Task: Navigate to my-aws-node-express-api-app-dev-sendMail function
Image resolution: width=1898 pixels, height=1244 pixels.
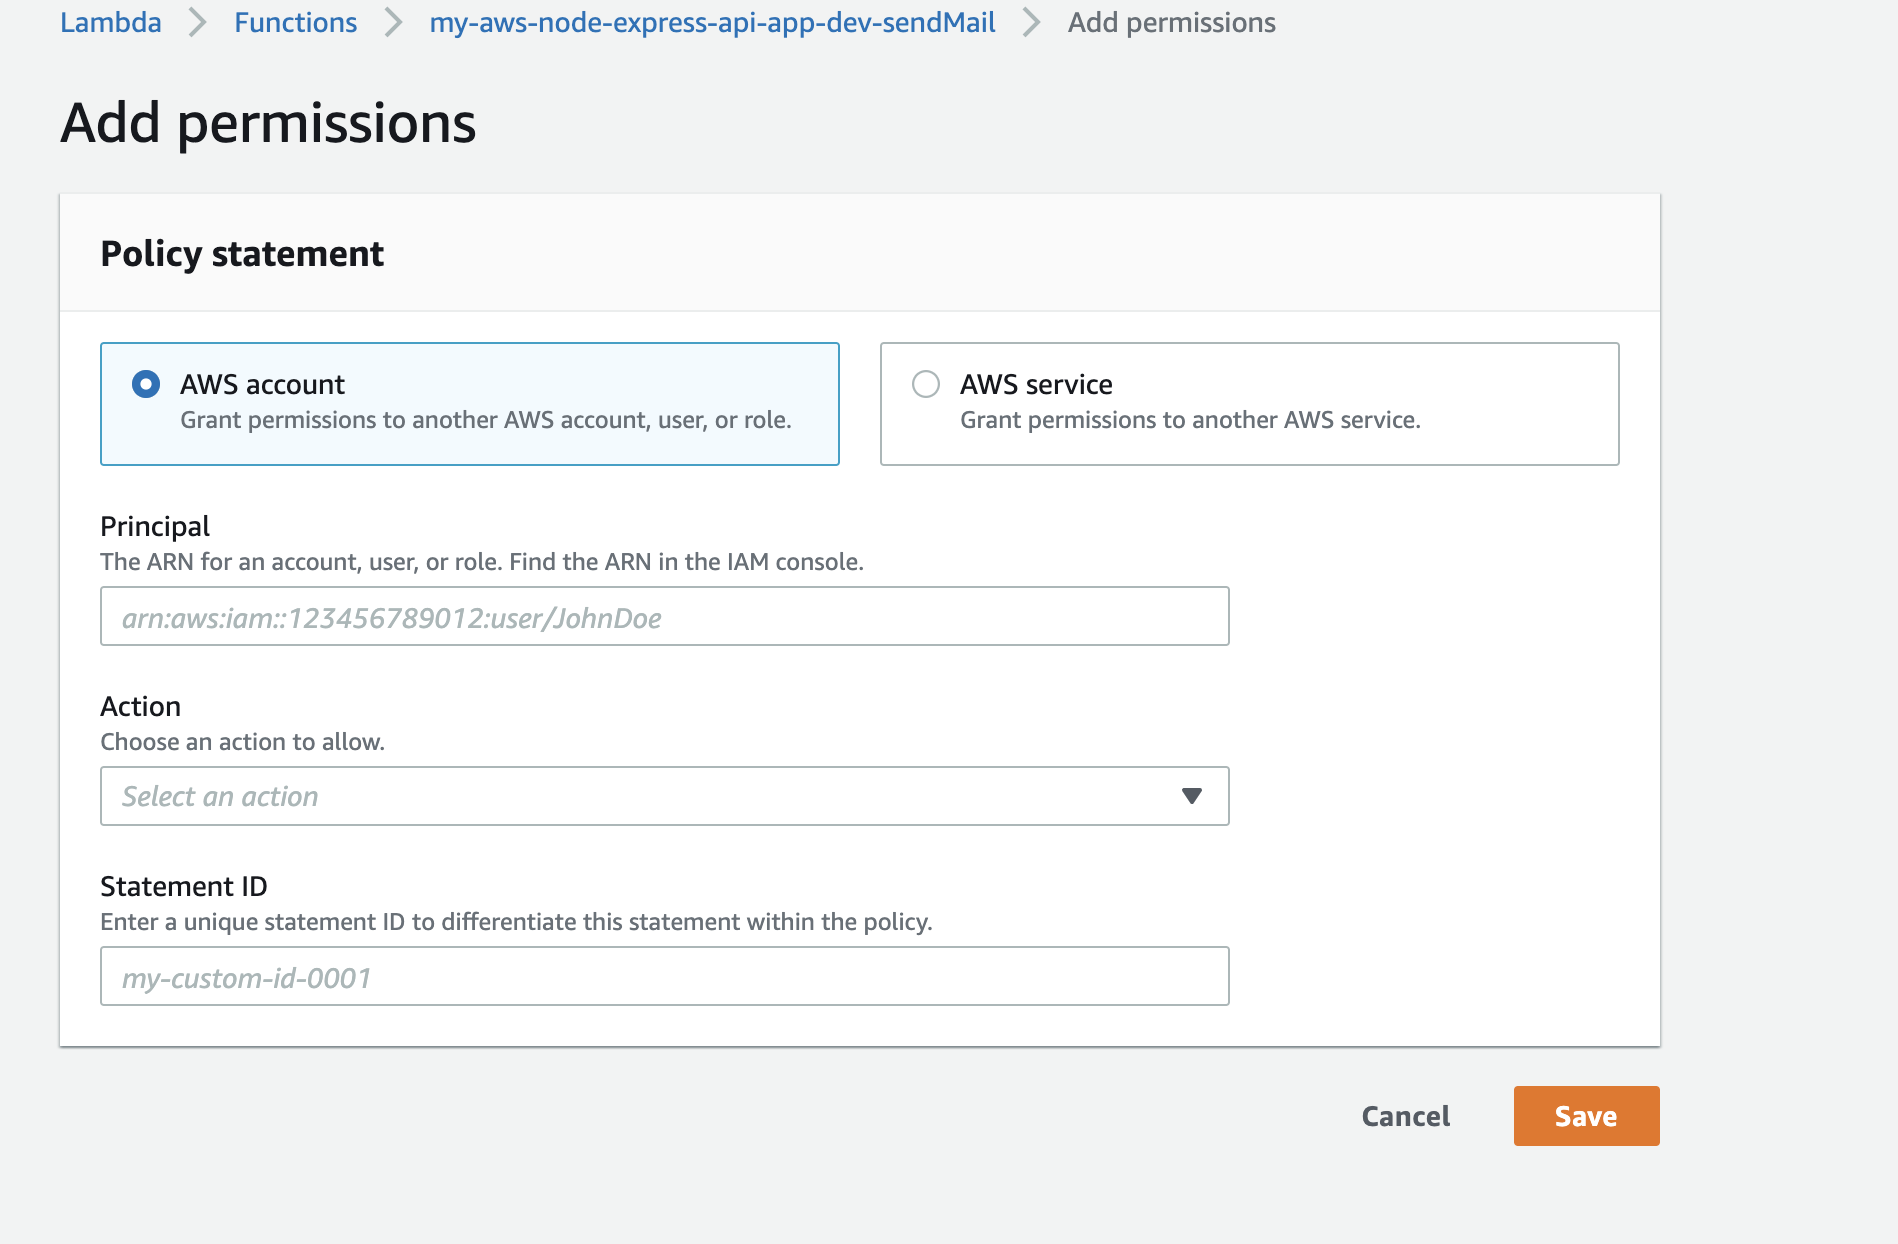Action: (x=712, y=22)
